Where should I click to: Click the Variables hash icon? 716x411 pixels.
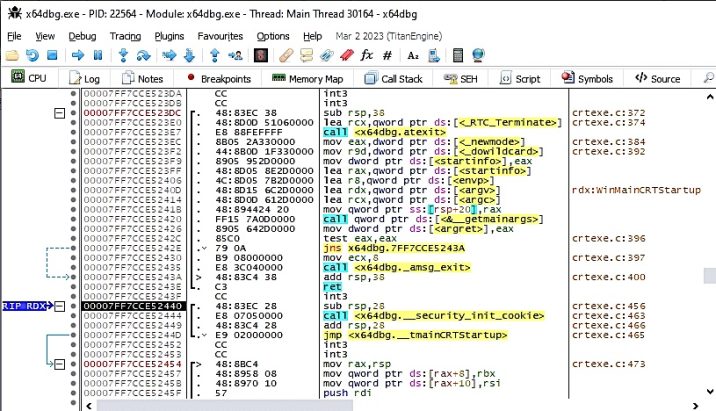pos(387,55)
